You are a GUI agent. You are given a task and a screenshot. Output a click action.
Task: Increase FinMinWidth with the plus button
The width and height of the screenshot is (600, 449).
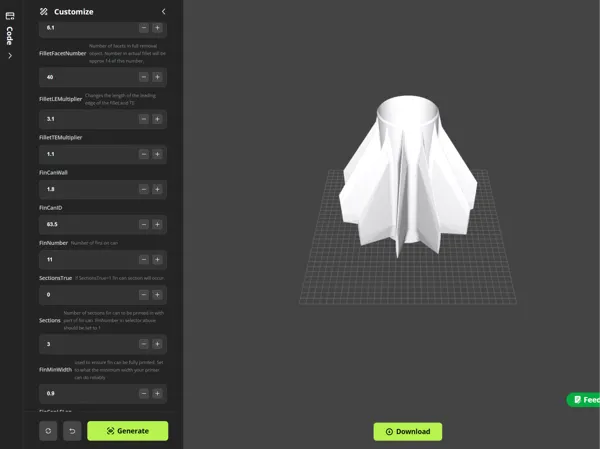pos(157,393)
